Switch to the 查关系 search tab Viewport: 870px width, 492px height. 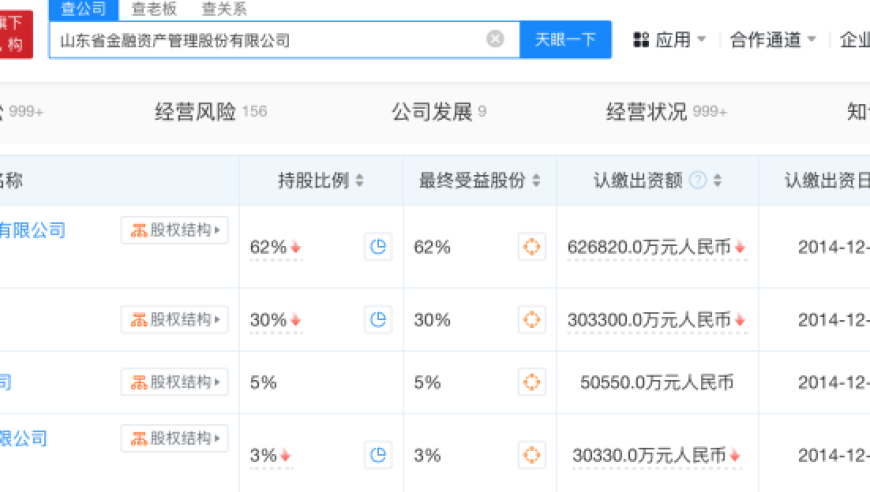coord(223,9)
